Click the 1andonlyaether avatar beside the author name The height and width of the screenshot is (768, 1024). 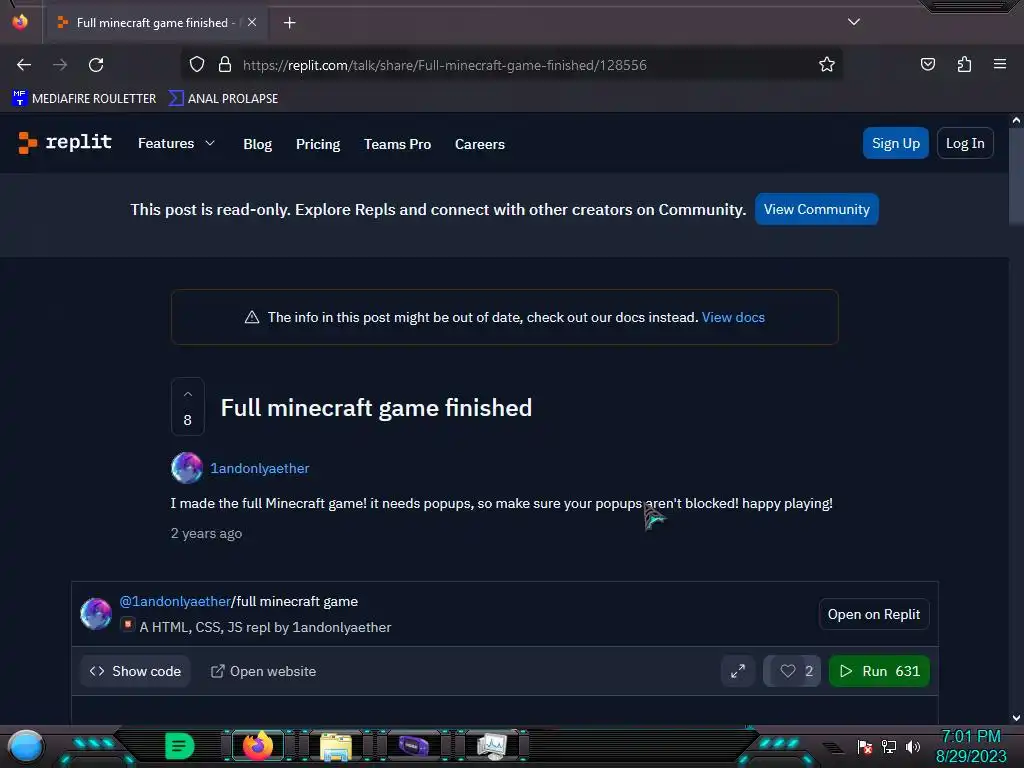[186, 468]
